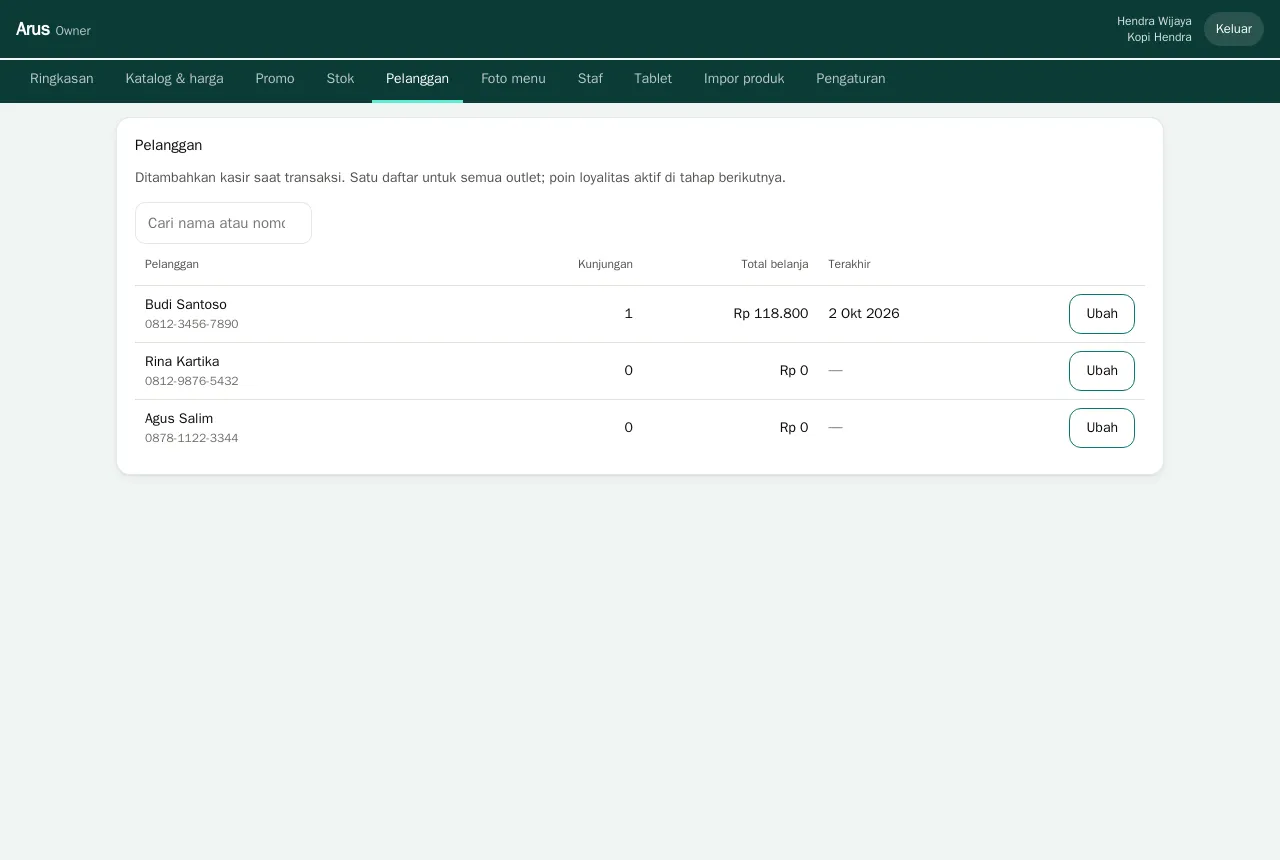Go to the Promo tab
Screen dimensions: 1280x860
[275, 79]
